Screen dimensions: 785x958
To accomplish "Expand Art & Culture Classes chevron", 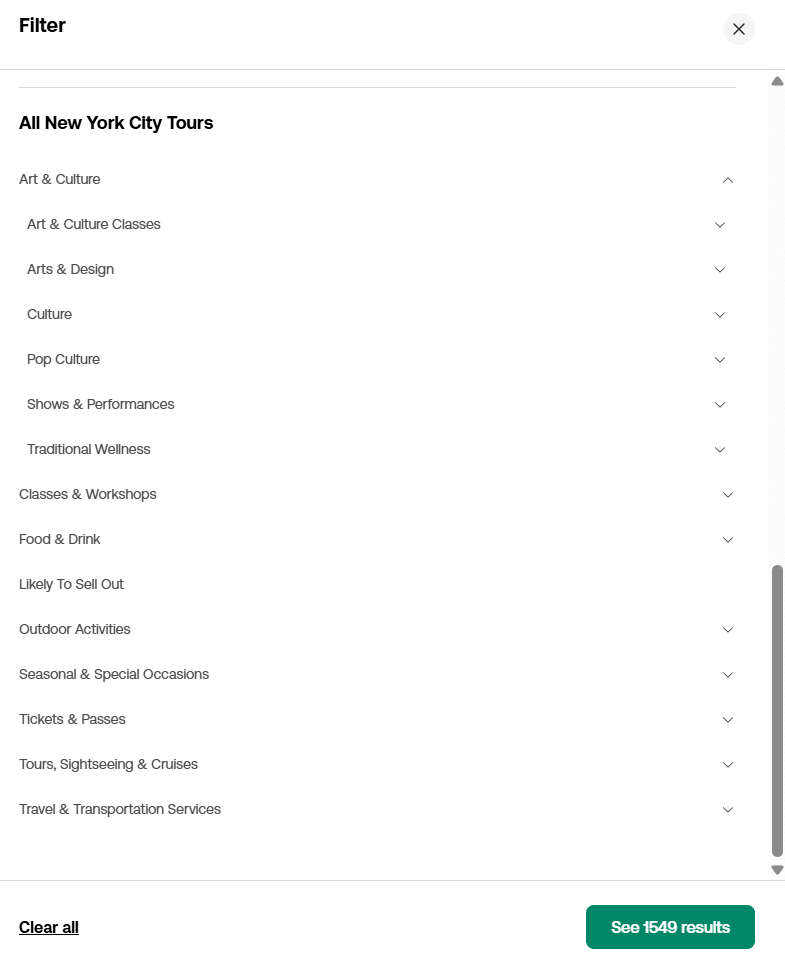I will click(x=720, y=225).
